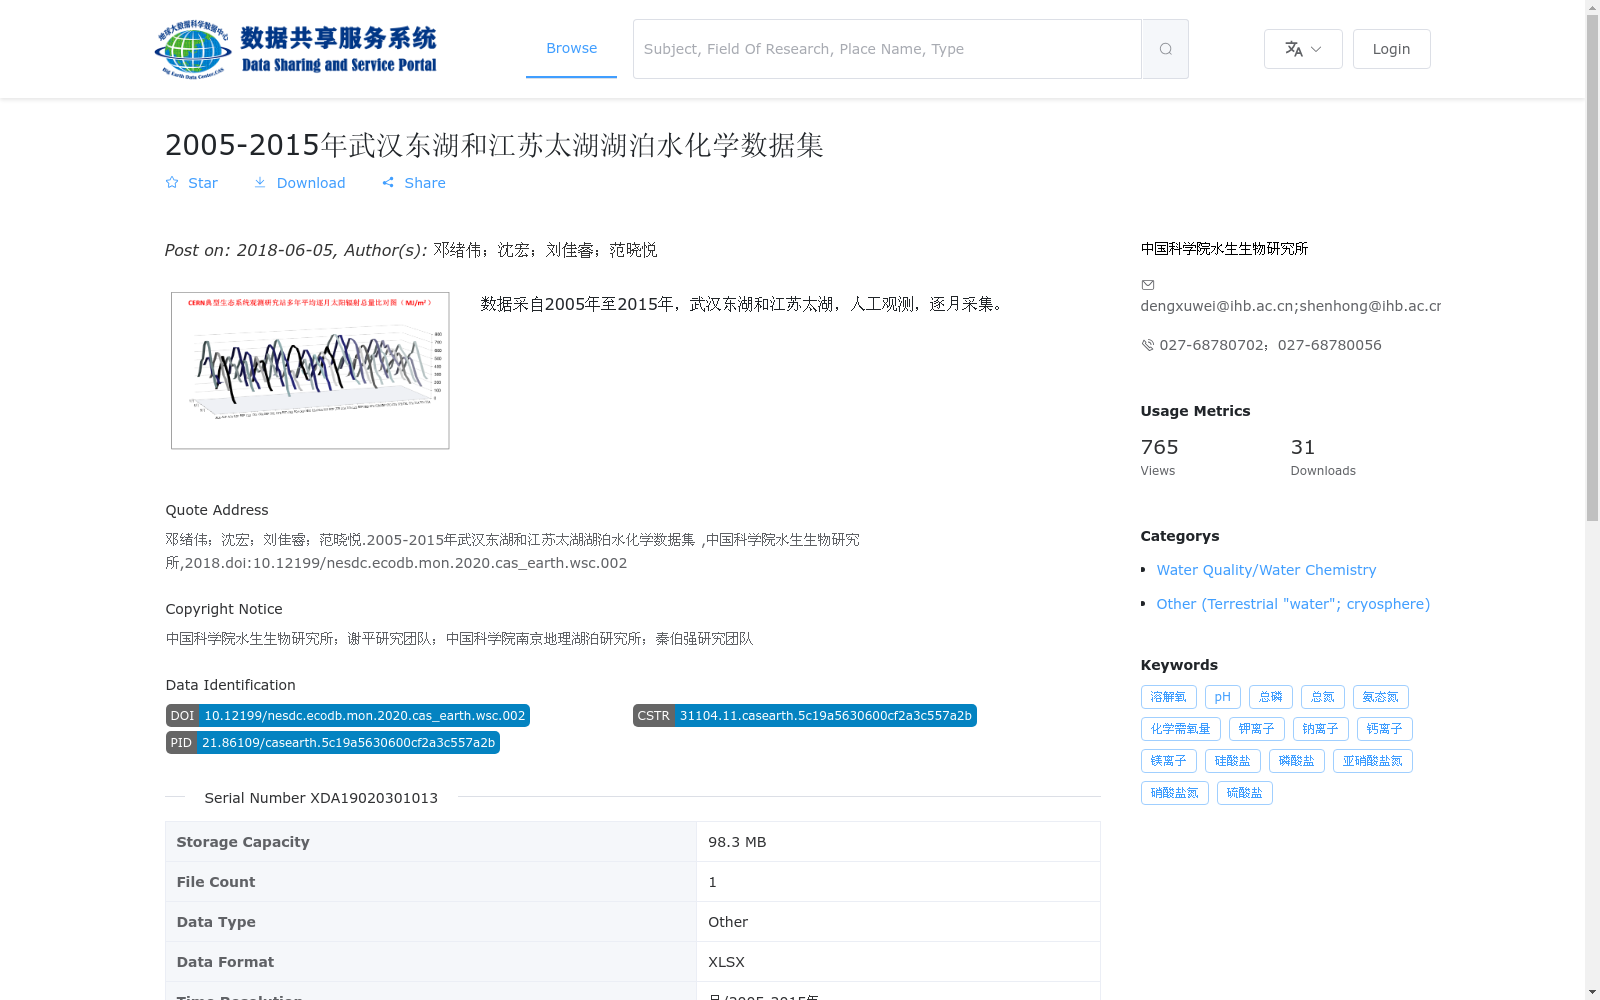Click the dataset title heading
Screen dimensions: 1600x1000
pyautogui.click(x=494, y=145)
